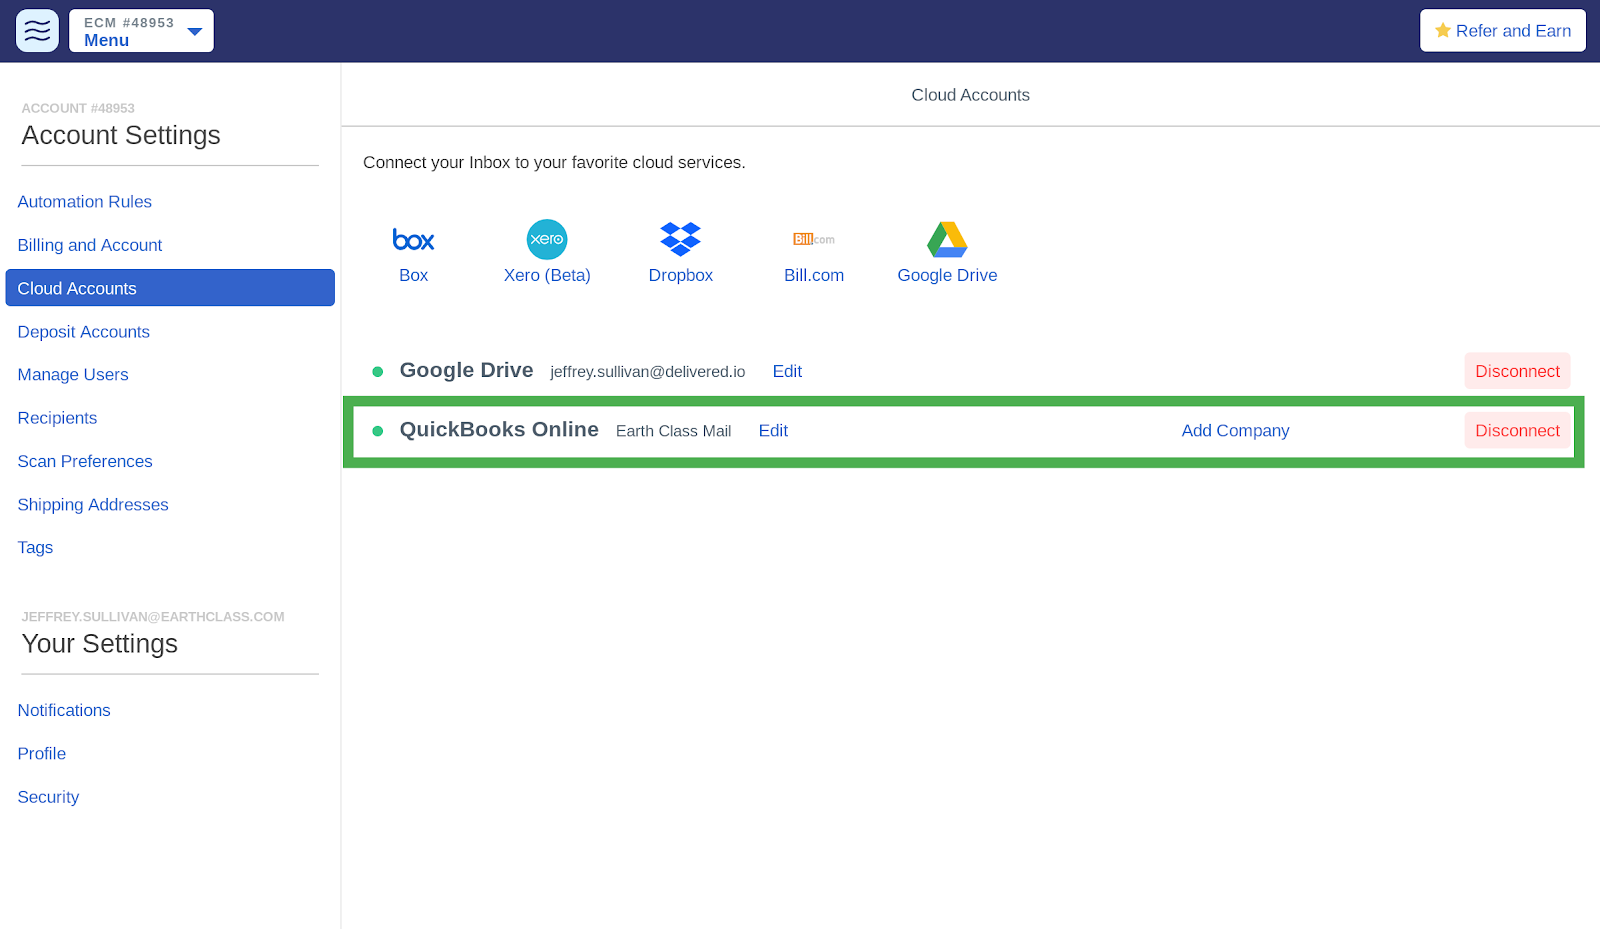Open Shipping Addresses page

[x=93, y=505]
